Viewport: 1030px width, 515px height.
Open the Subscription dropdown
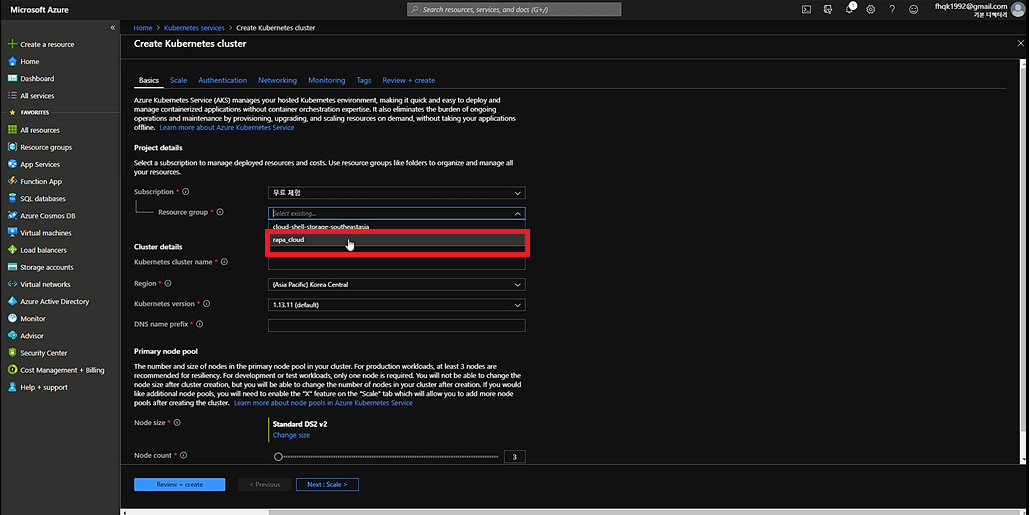tap(397, 193)
